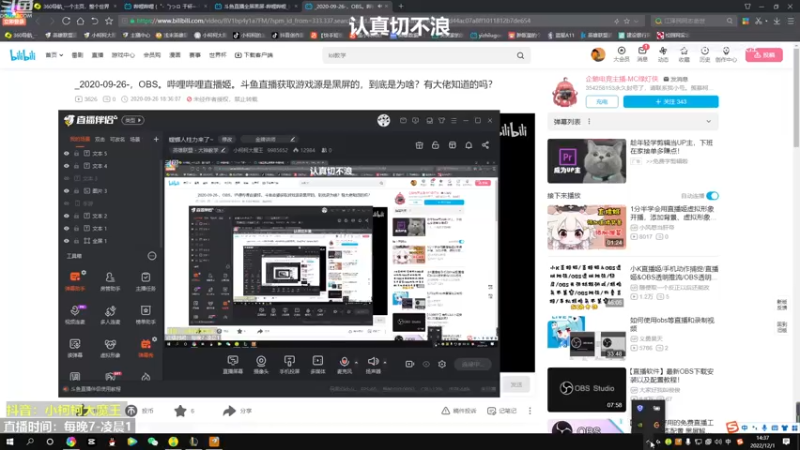Open bilibili 消息 messages icon
Screen dimensions: 800x450
pos(642,53)
